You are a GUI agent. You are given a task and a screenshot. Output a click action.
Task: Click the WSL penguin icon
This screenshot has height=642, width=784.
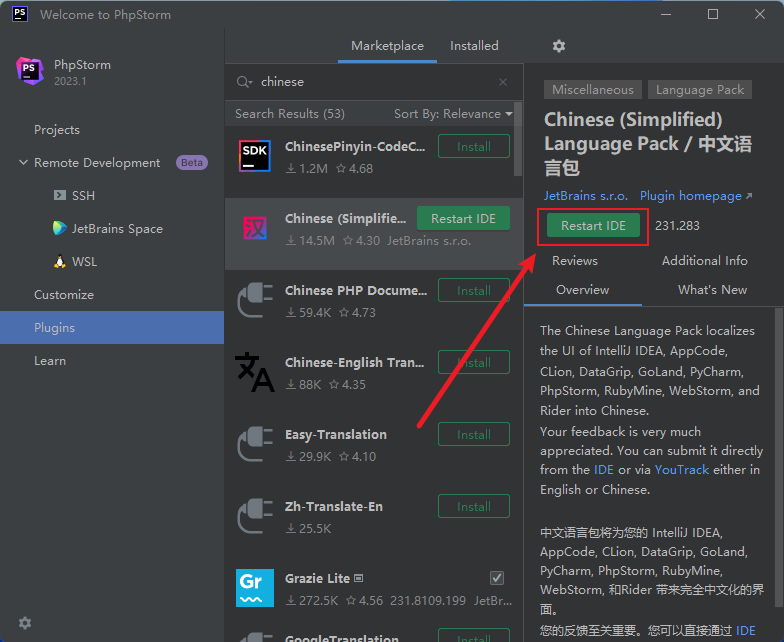tap(60, 262)
